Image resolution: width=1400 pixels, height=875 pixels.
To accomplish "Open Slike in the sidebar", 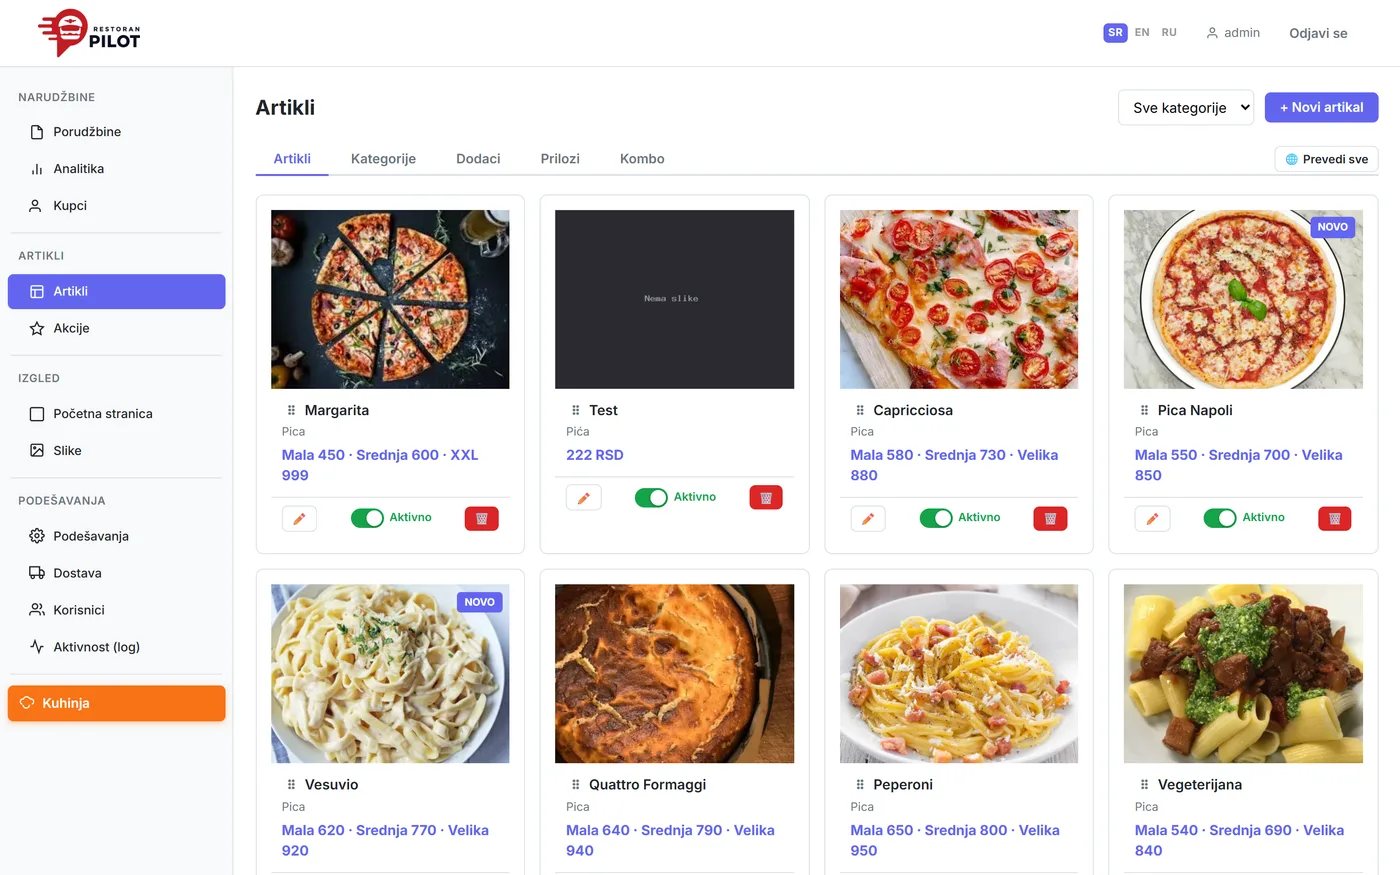I will tap(117, 451).
